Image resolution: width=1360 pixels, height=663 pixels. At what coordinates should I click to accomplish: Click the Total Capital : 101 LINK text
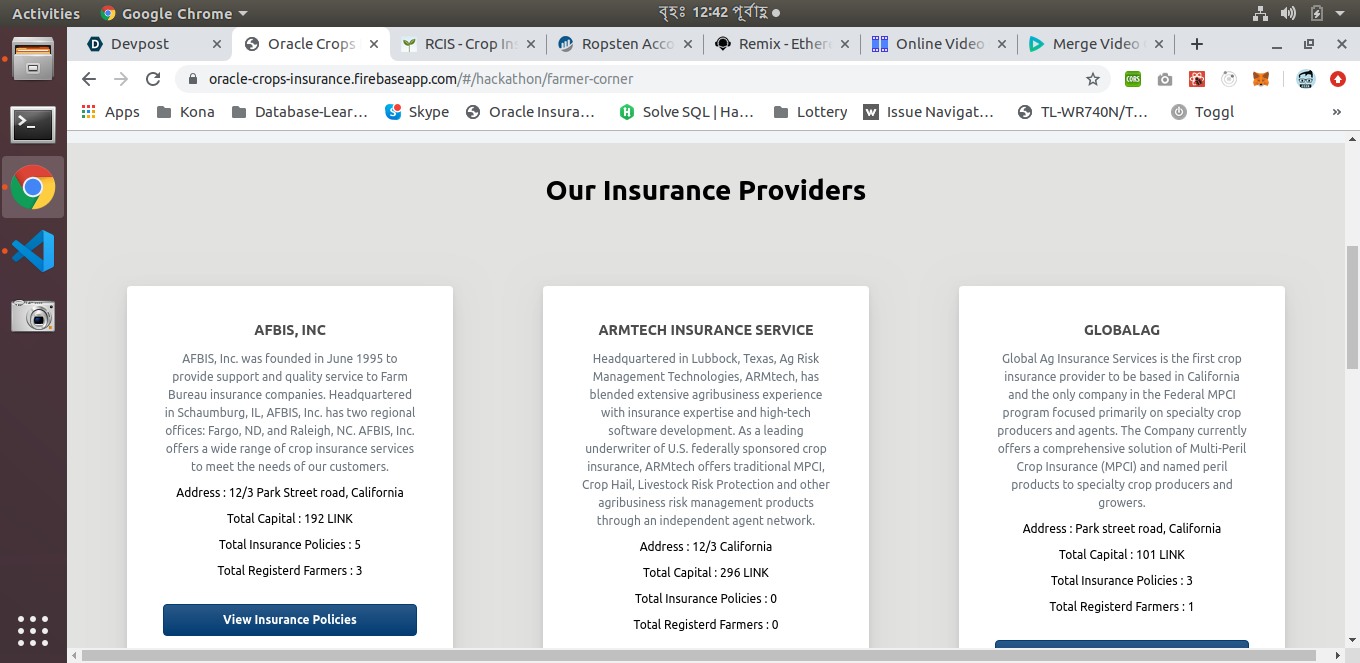pos(1122,555)
